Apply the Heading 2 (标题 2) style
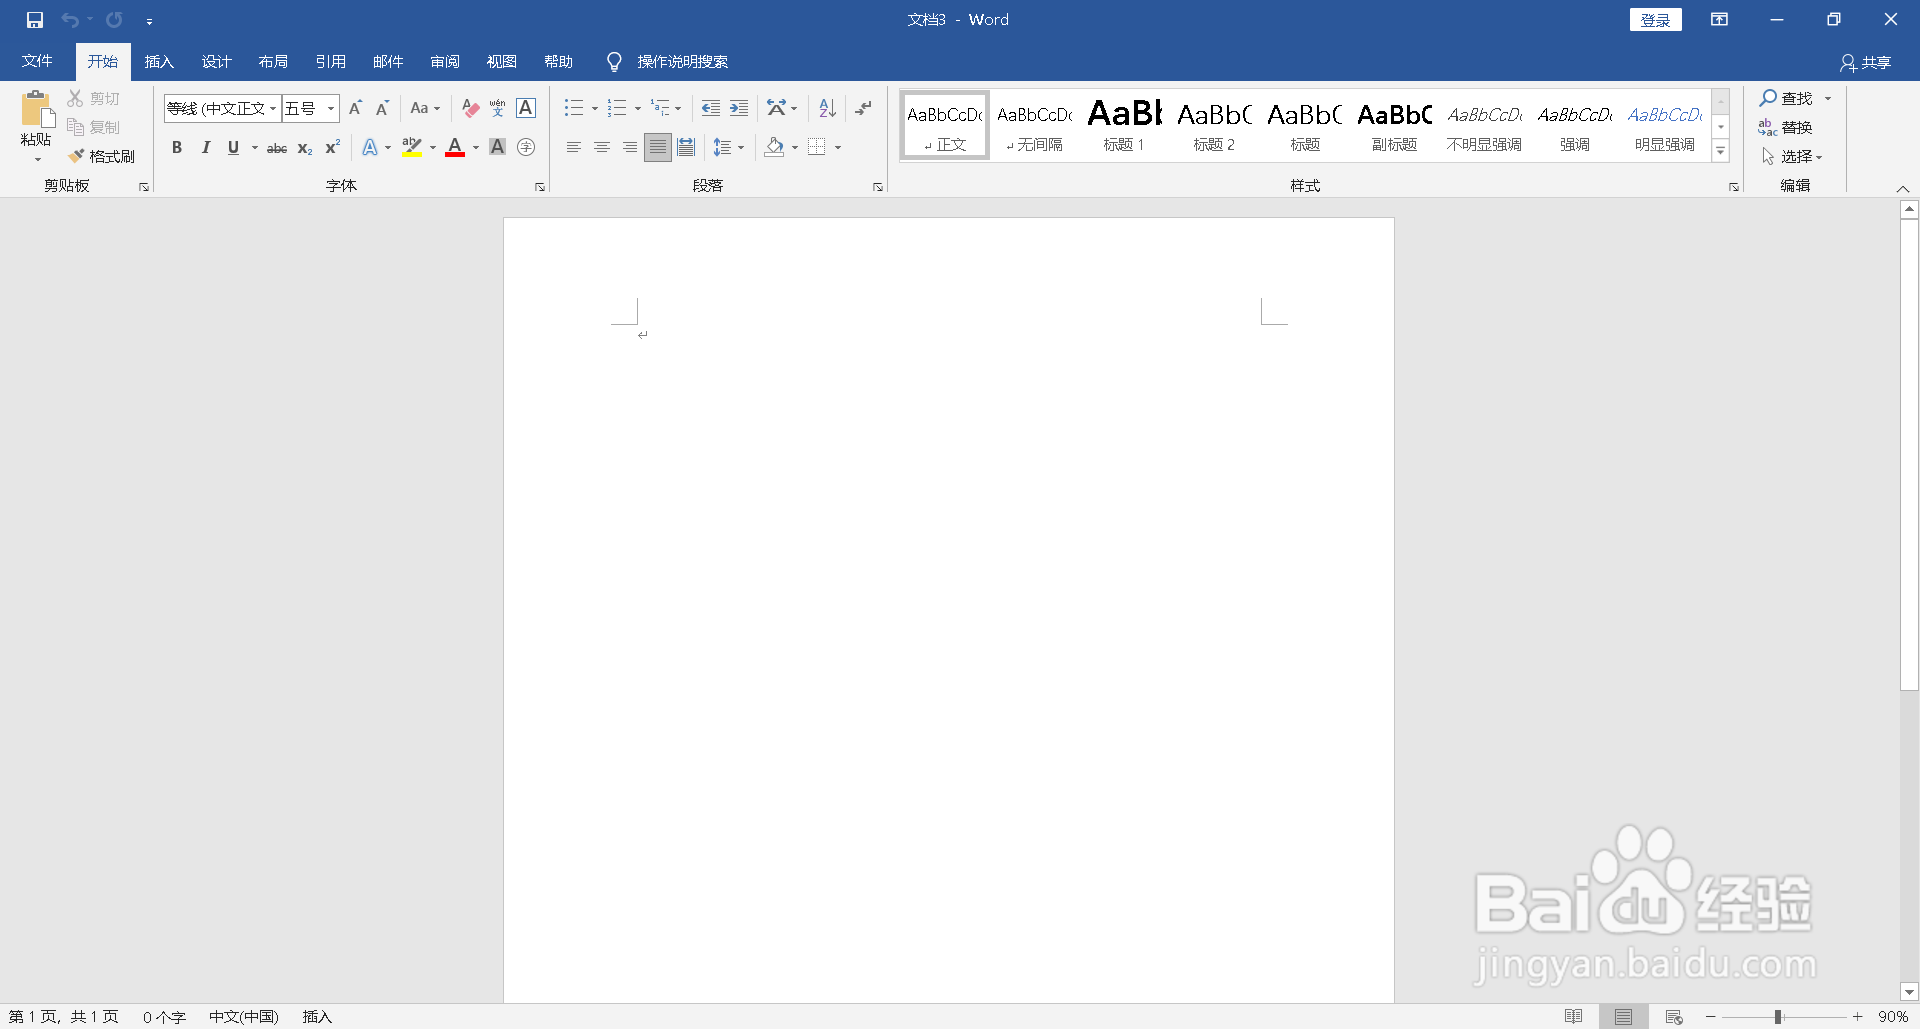The height and width of the screenshot is (1029, 1920). pyautogui.click(x=1214, y=125)
